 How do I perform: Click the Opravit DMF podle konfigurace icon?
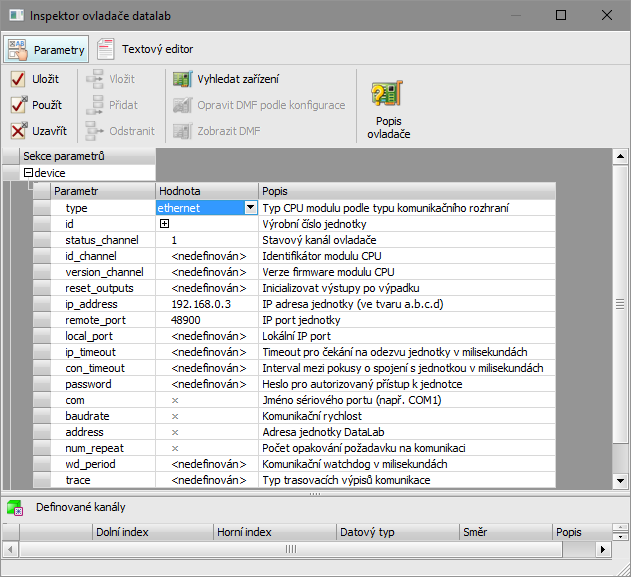tap(183, 105)
